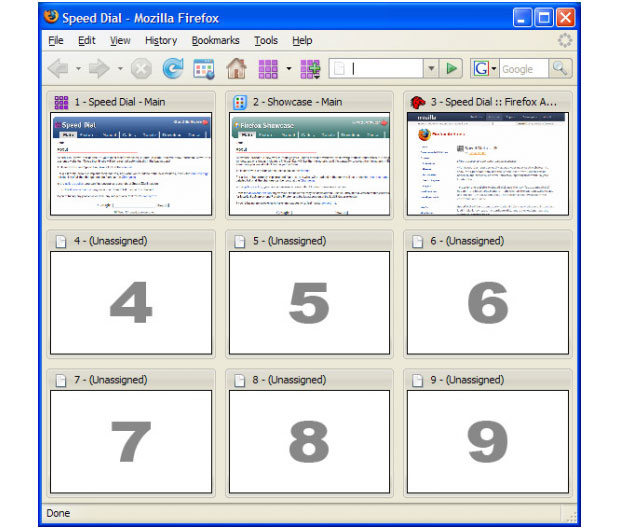Open the Showcase - Main thumbnail
The height and width of the screenshot is (530, 620).
pos(309,164)
